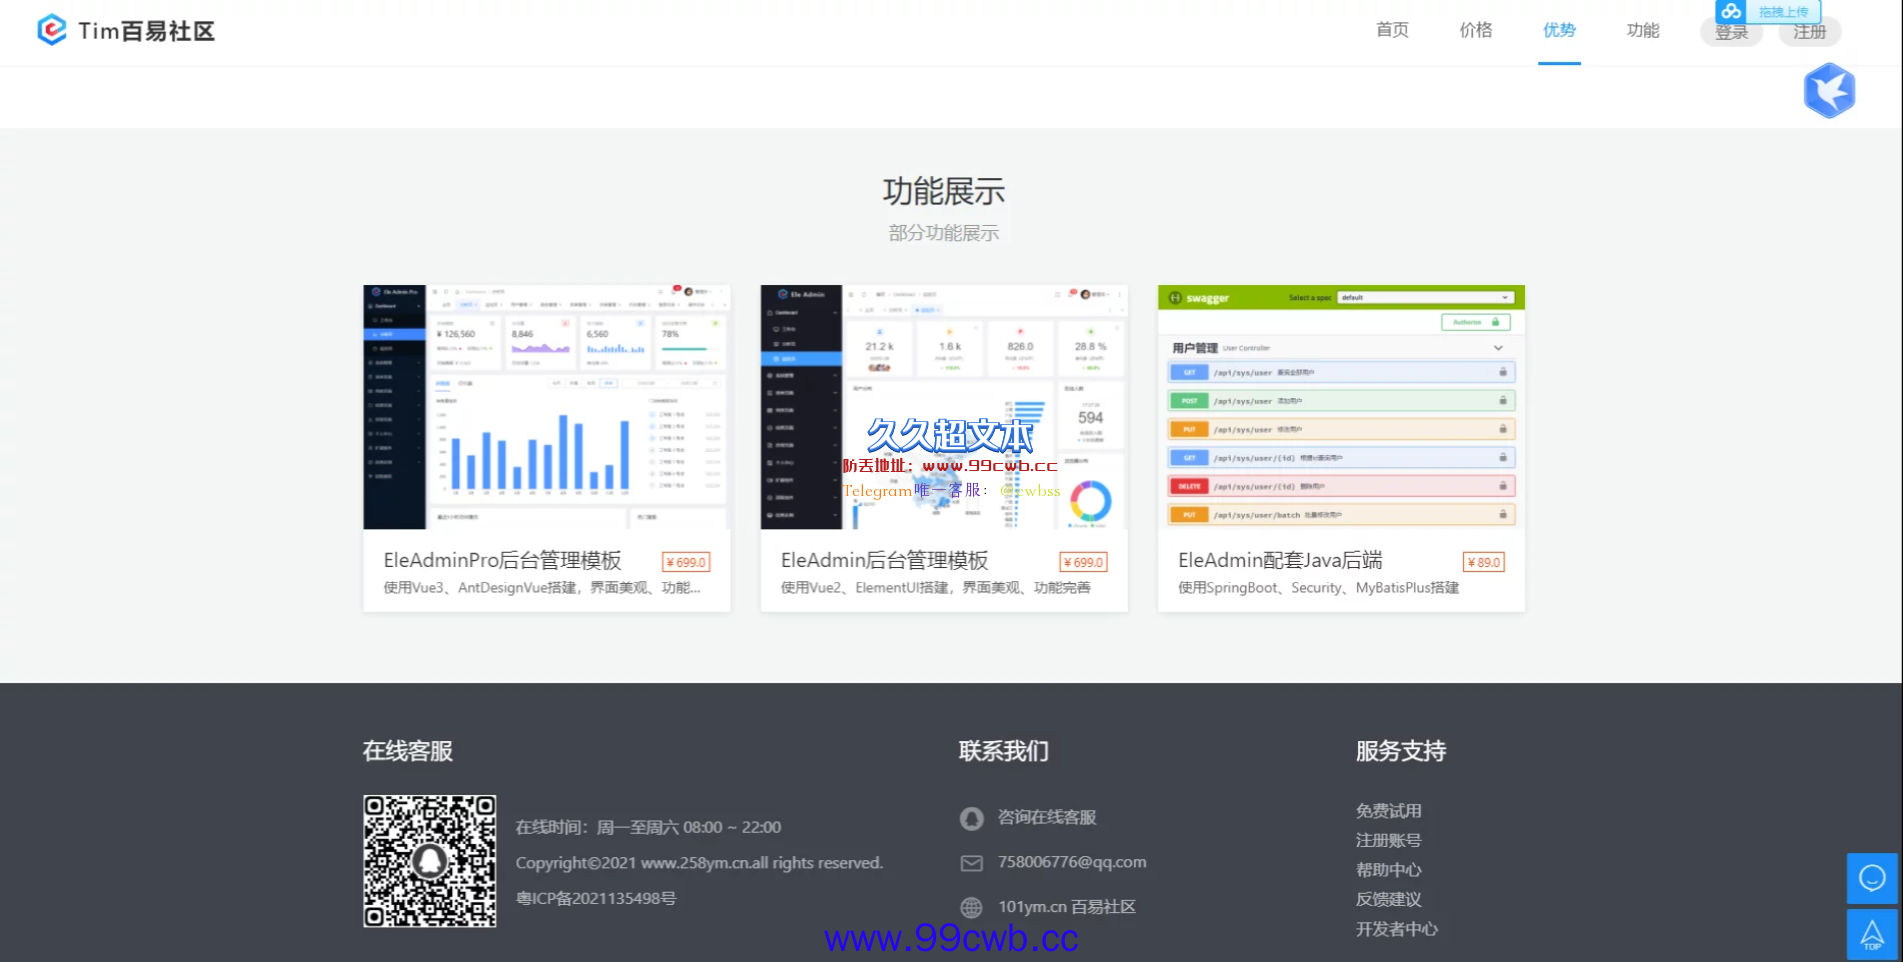The image size is (1903, 962).
Task: Click the blue bird hexagon icon
Action: 1830,90
